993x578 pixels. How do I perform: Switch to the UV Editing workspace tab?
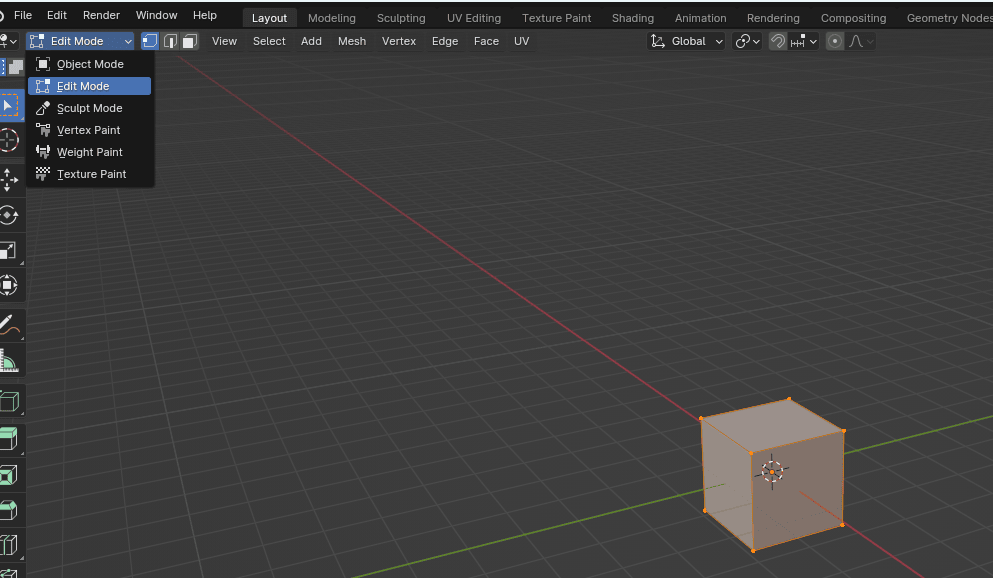[473, 18]
